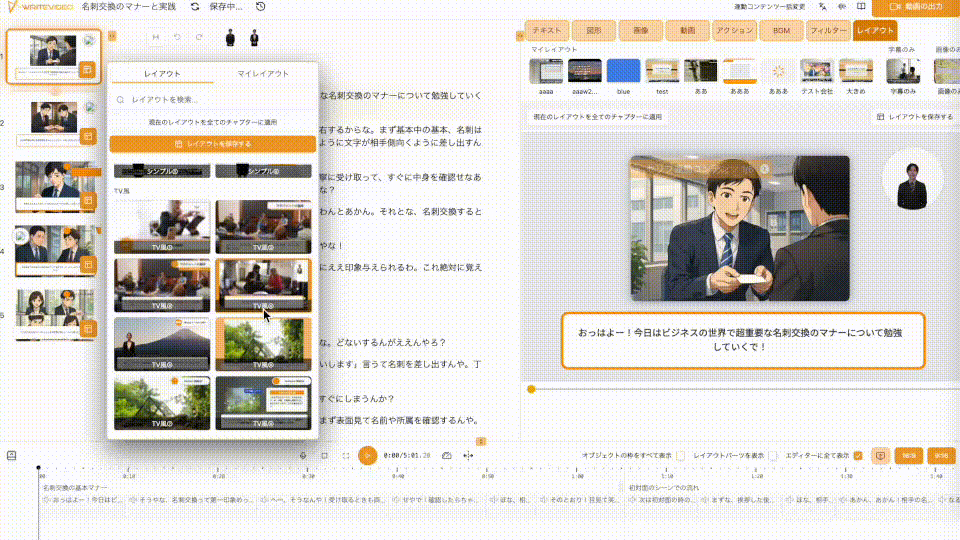The height and width of the screenshot is (540, 960).
Task: Click the orange progress slider handle under preview
Action: (x=531, y=389)
